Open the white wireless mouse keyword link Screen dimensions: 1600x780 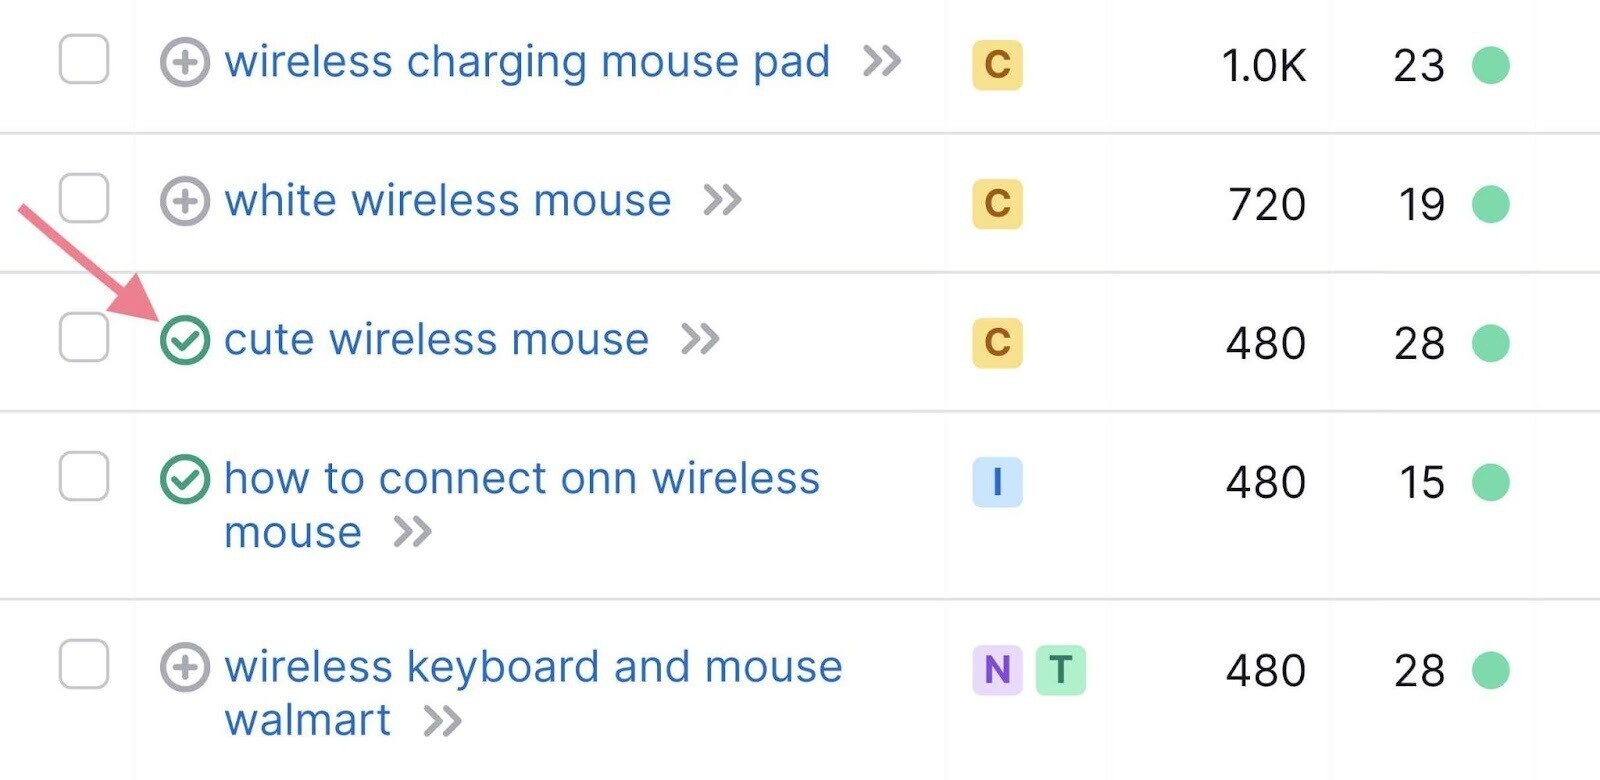(x=446, y=201)
